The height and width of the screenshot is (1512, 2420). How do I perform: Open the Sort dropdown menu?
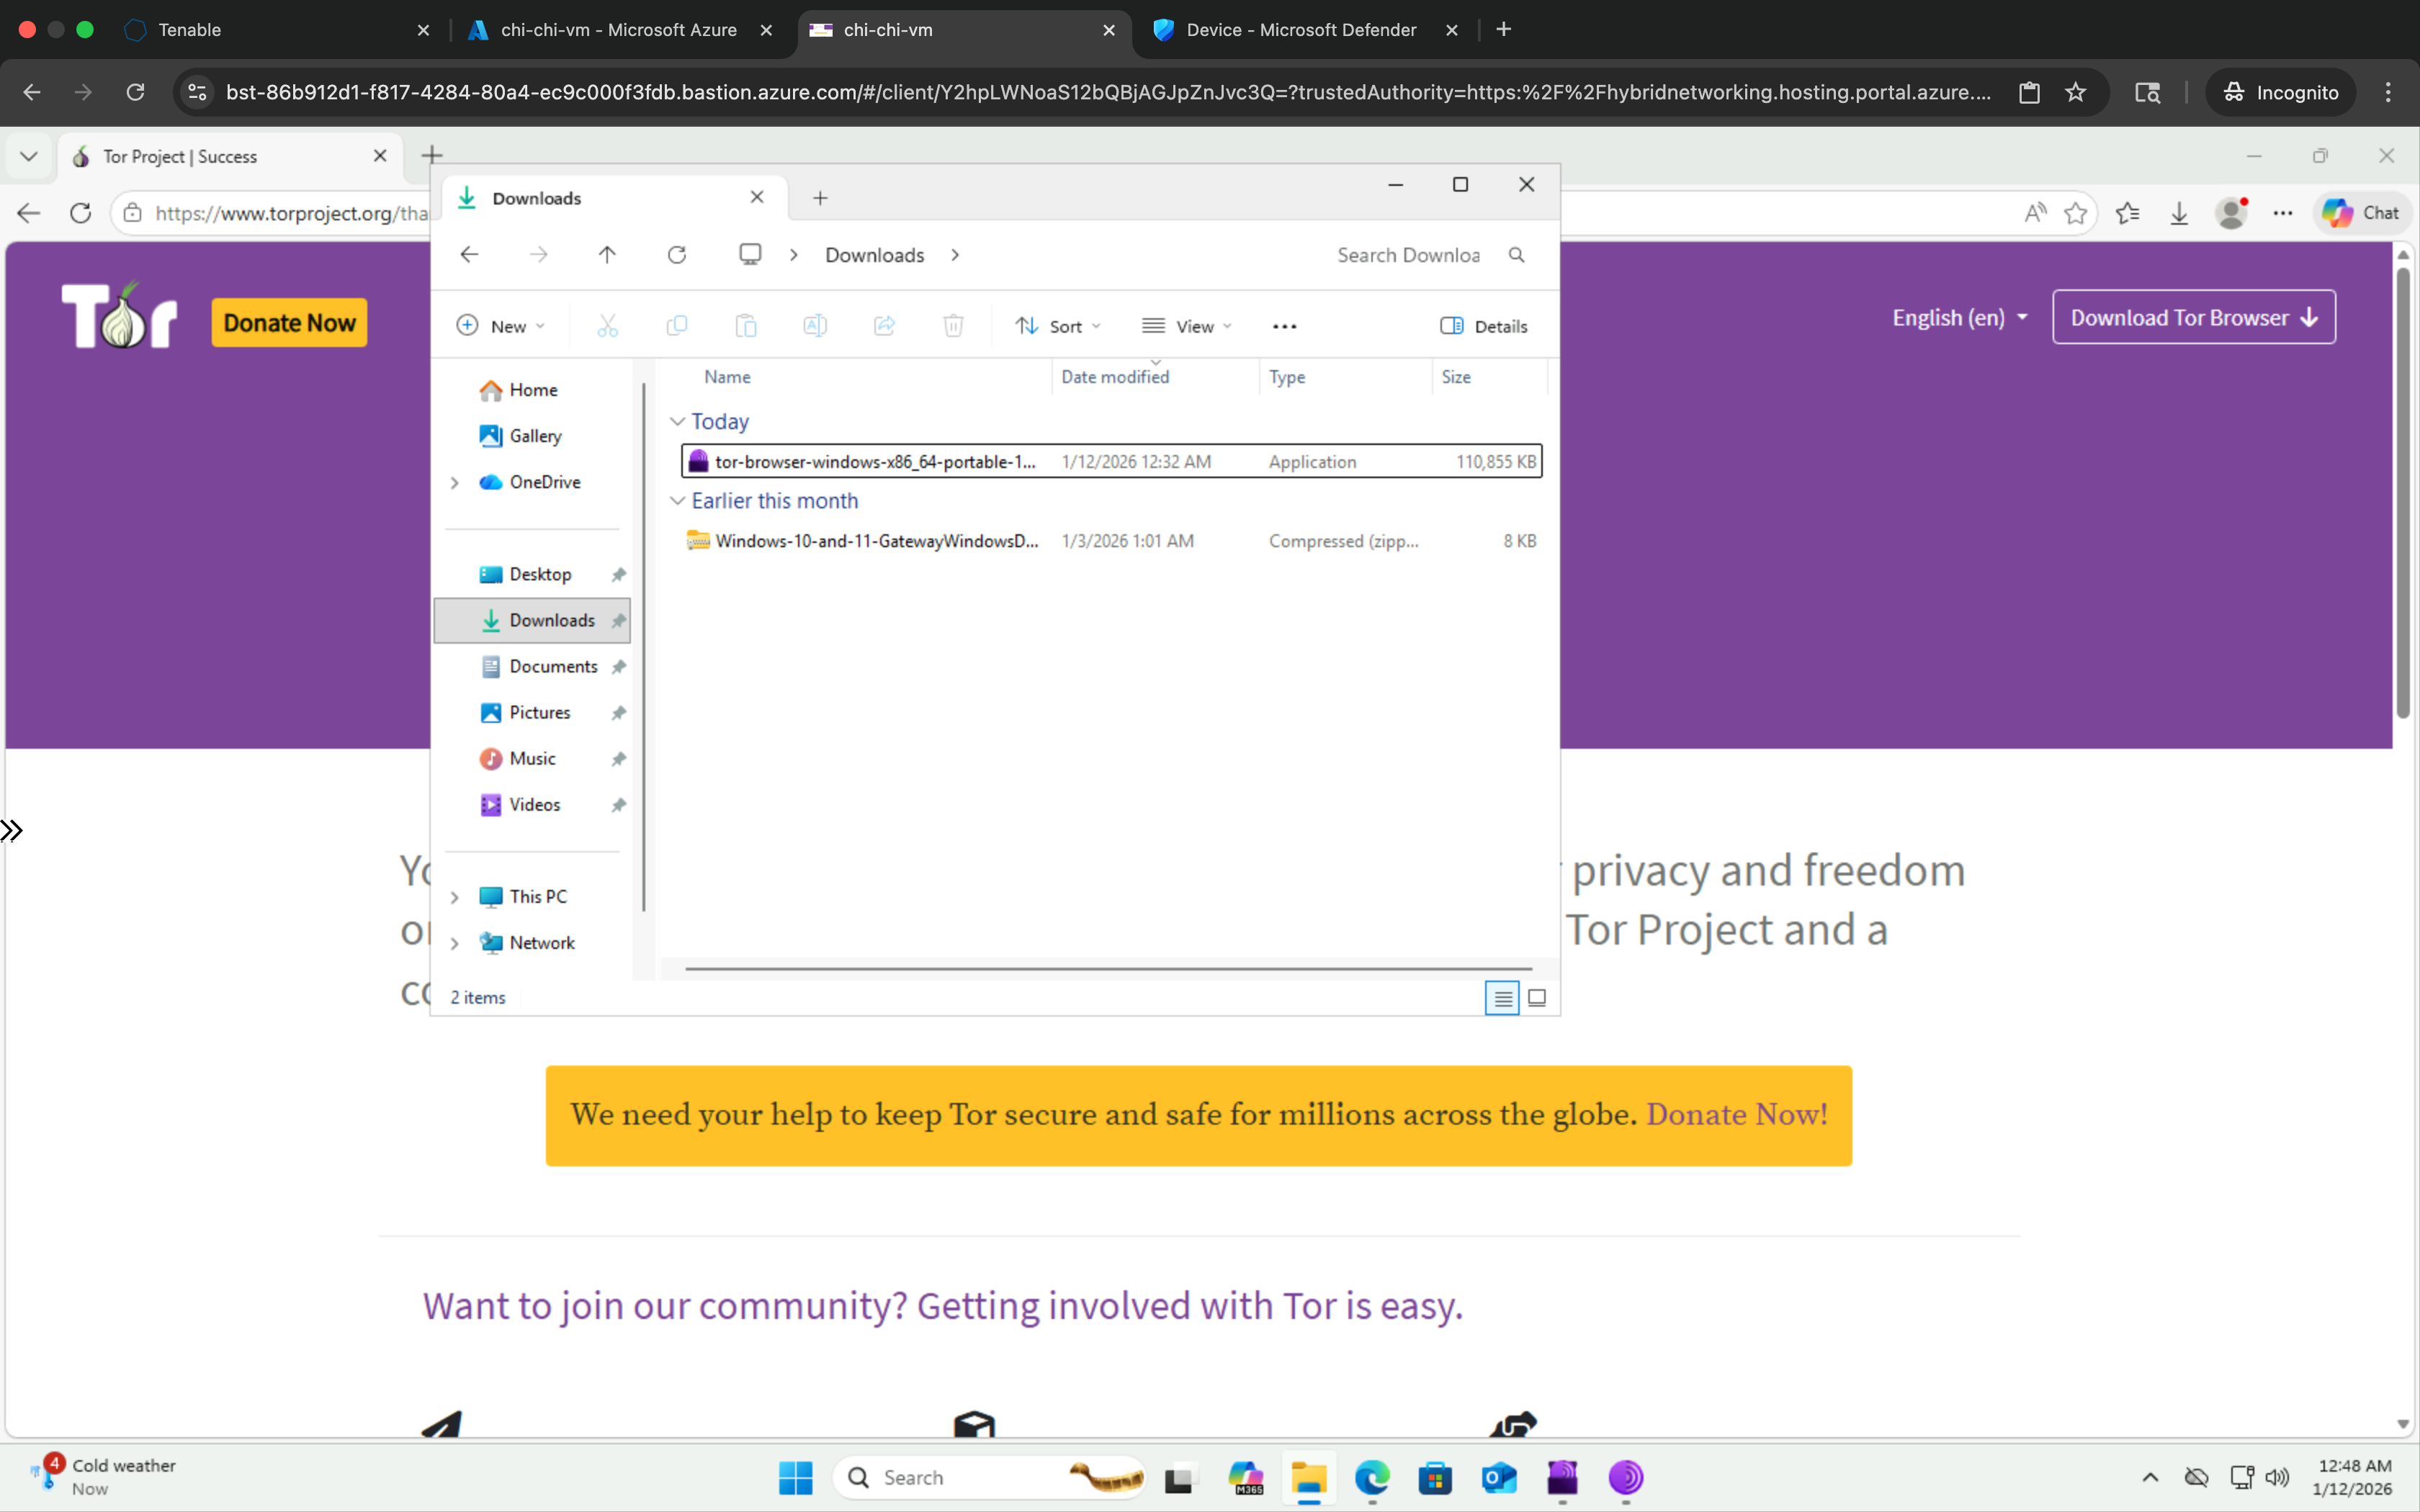[1058, 326]
